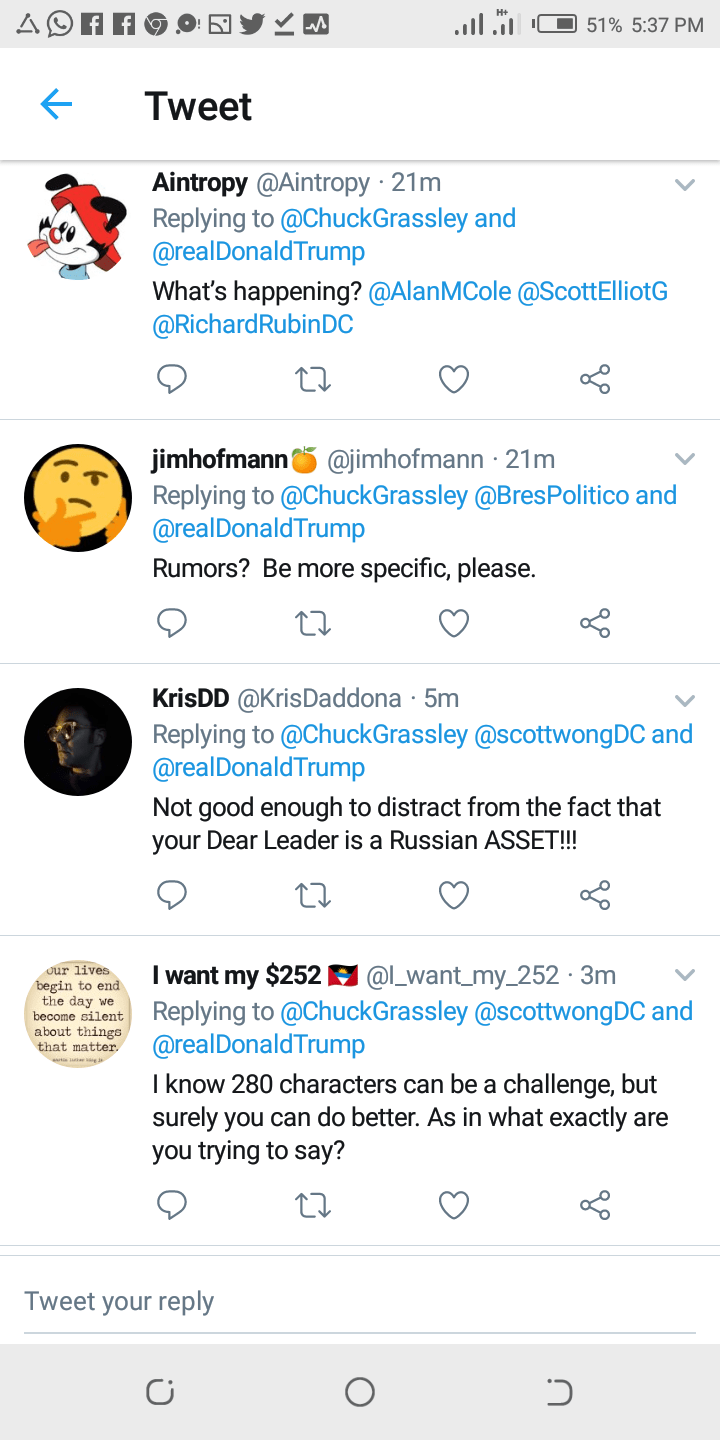Tap the Tweet your reply field

360,1301
